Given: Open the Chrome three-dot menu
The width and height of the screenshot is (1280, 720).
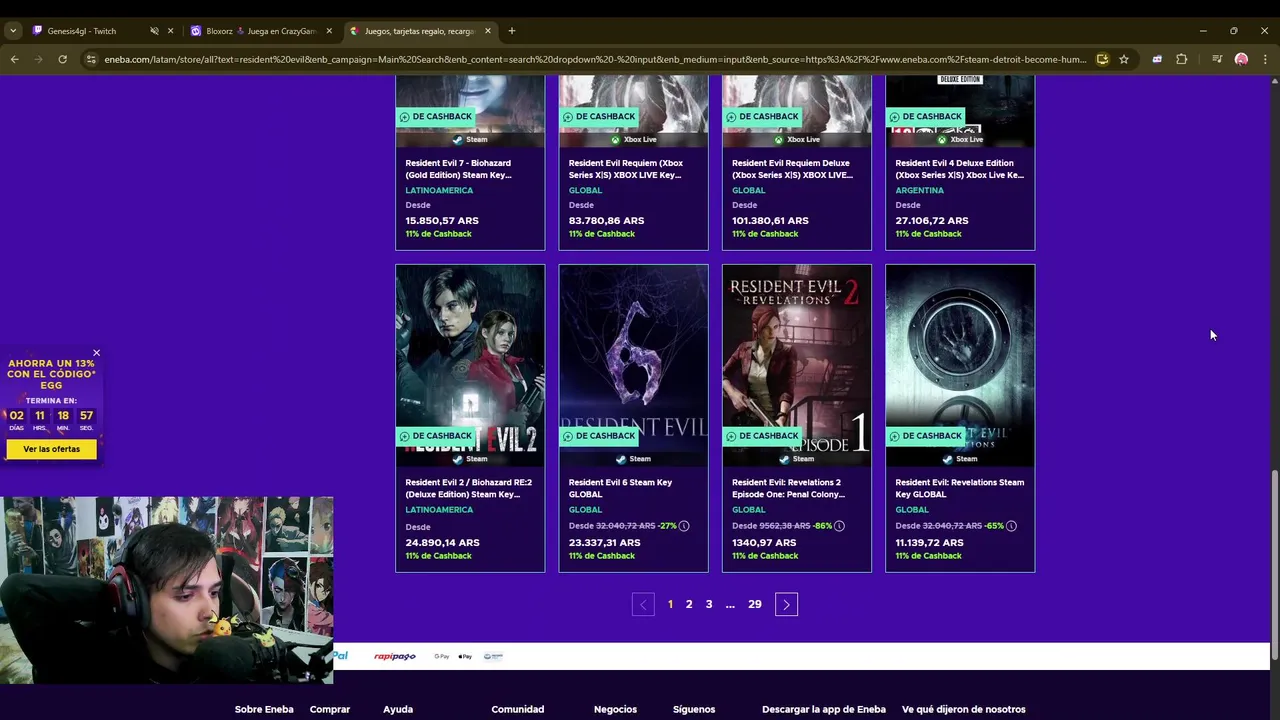Looking at the screenshot, I should [x=1265, y=59].
